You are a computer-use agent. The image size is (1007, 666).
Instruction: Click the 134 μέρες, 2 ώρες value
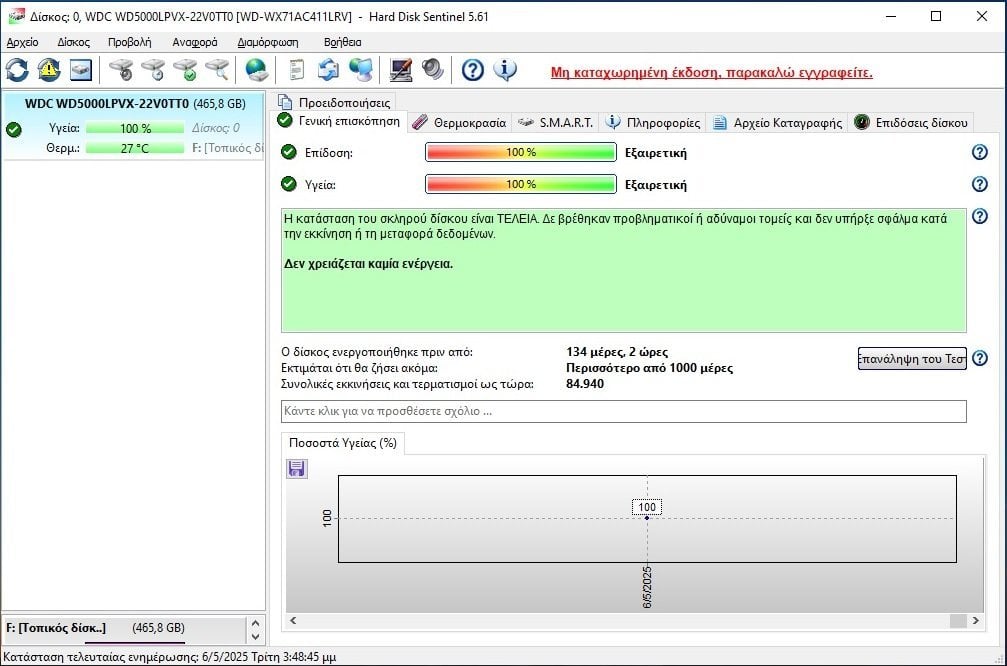(x=617, y=352)
